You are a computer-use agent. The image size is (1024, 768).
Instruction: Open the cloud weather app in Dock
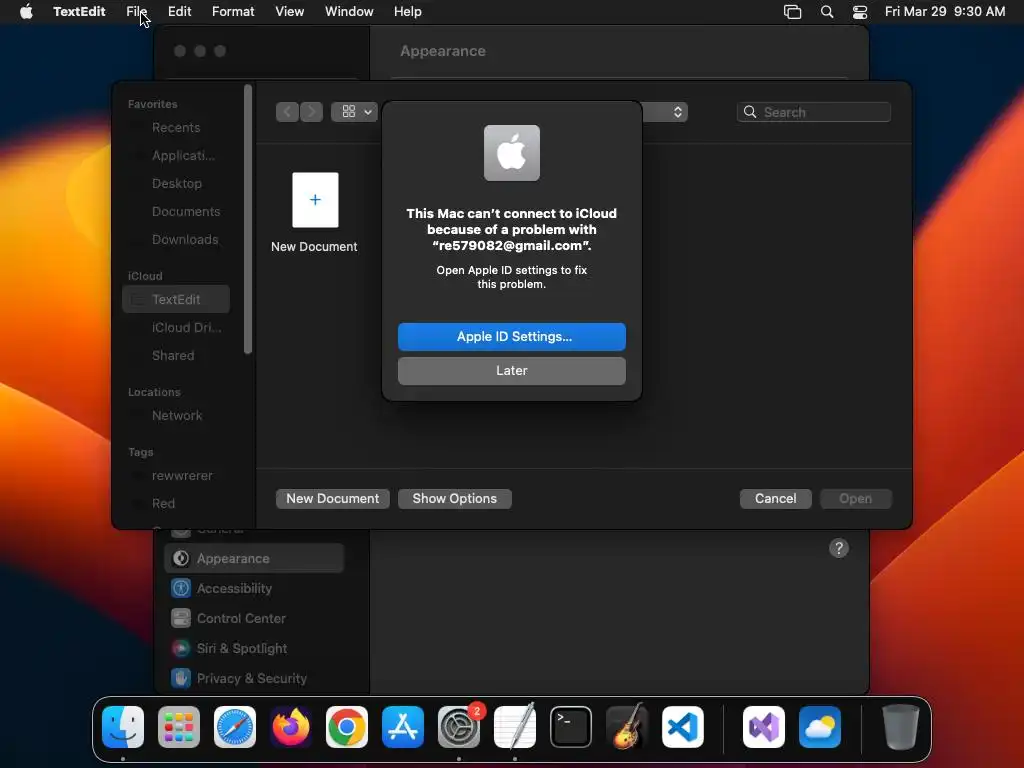point(820,727)
